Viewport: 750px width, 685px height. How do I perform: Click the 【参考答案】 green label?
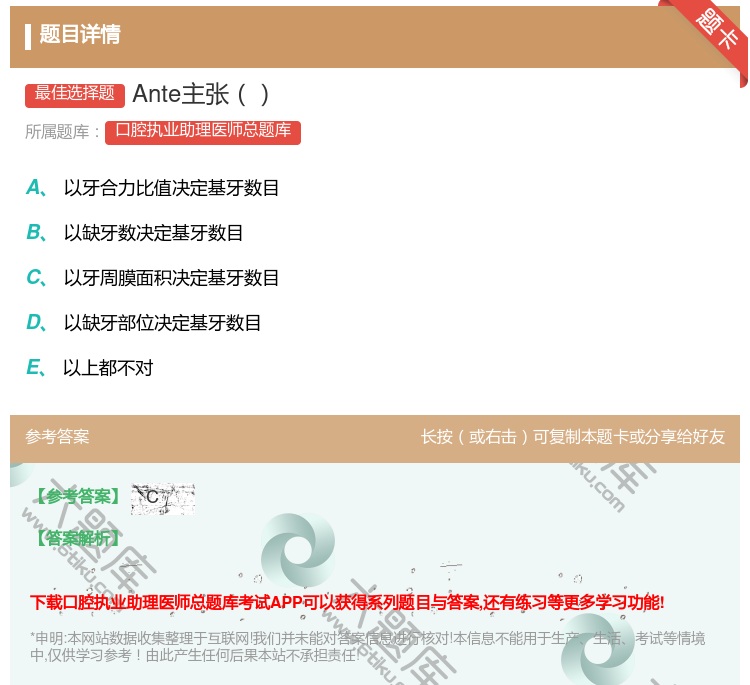coord(79,497)
